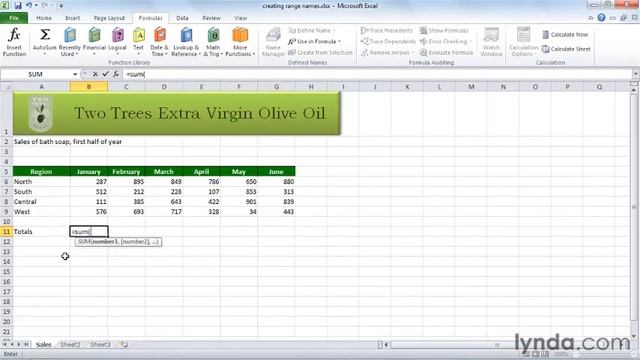Switch to the Review tab

tap(211, 18)
